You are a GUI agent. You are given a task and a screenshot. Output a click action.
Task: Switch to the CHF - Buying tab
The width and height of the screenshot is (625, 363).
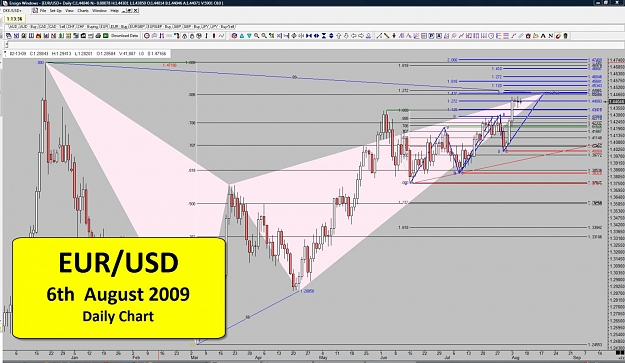[88, 27]
